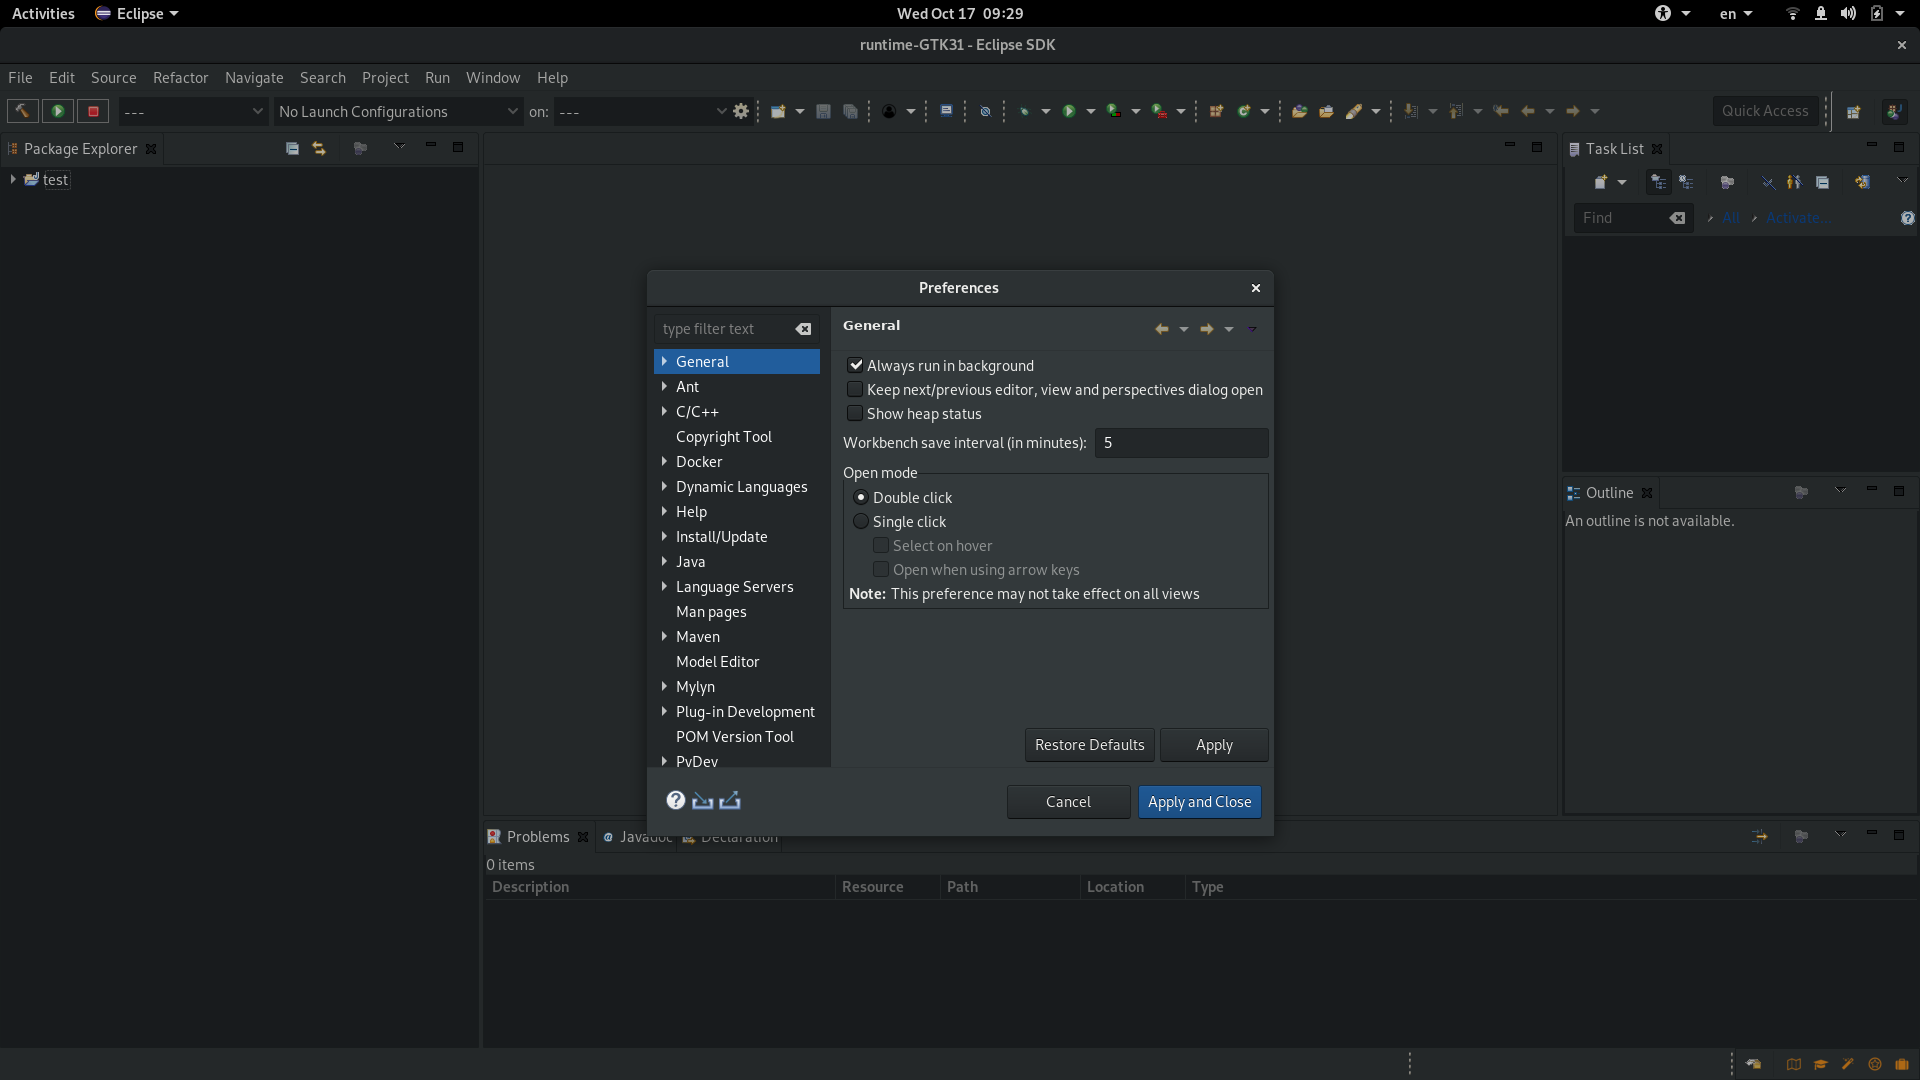Uncheck Always run in background
The image size is (1920, 1080).
(855, 365)
